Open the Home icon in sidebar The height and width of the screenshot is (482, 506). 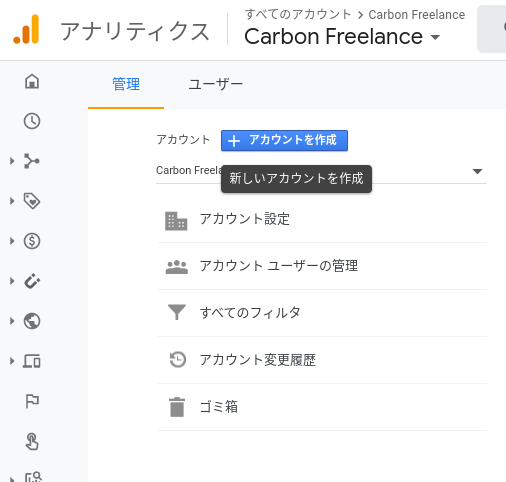click(32, 81)
